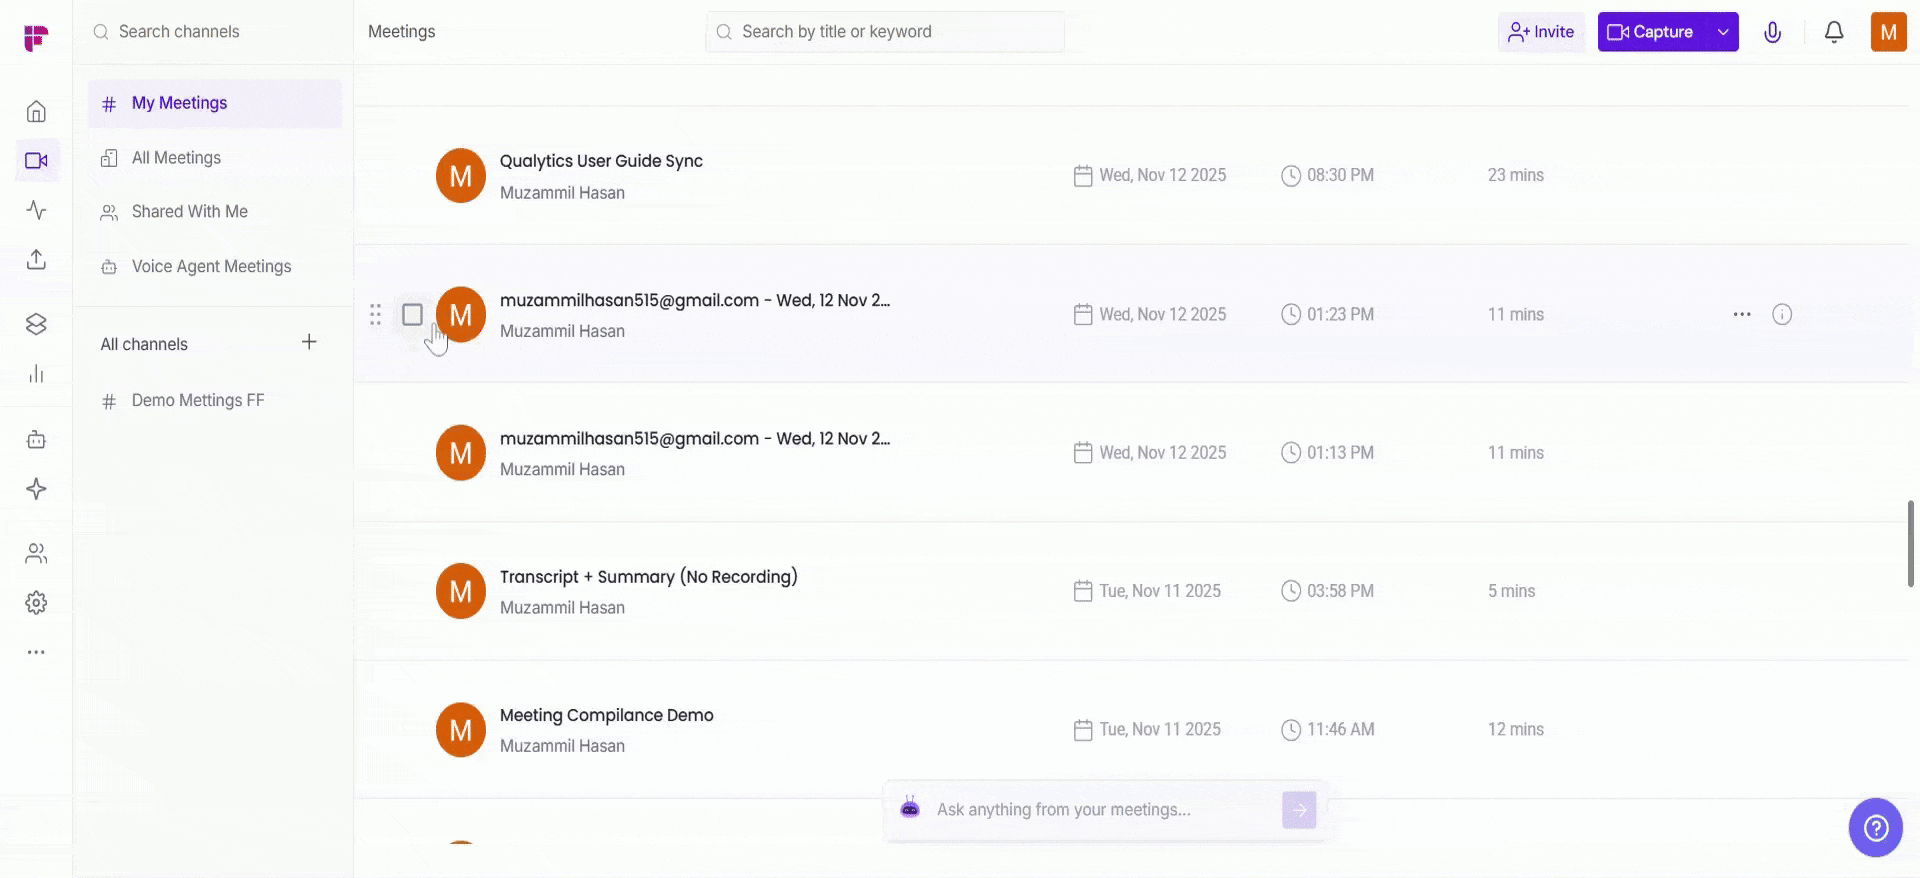This screenshot has width=1920, height=878.
Task: Click the info icon on hovered meeting
Action: [1782, 314]
